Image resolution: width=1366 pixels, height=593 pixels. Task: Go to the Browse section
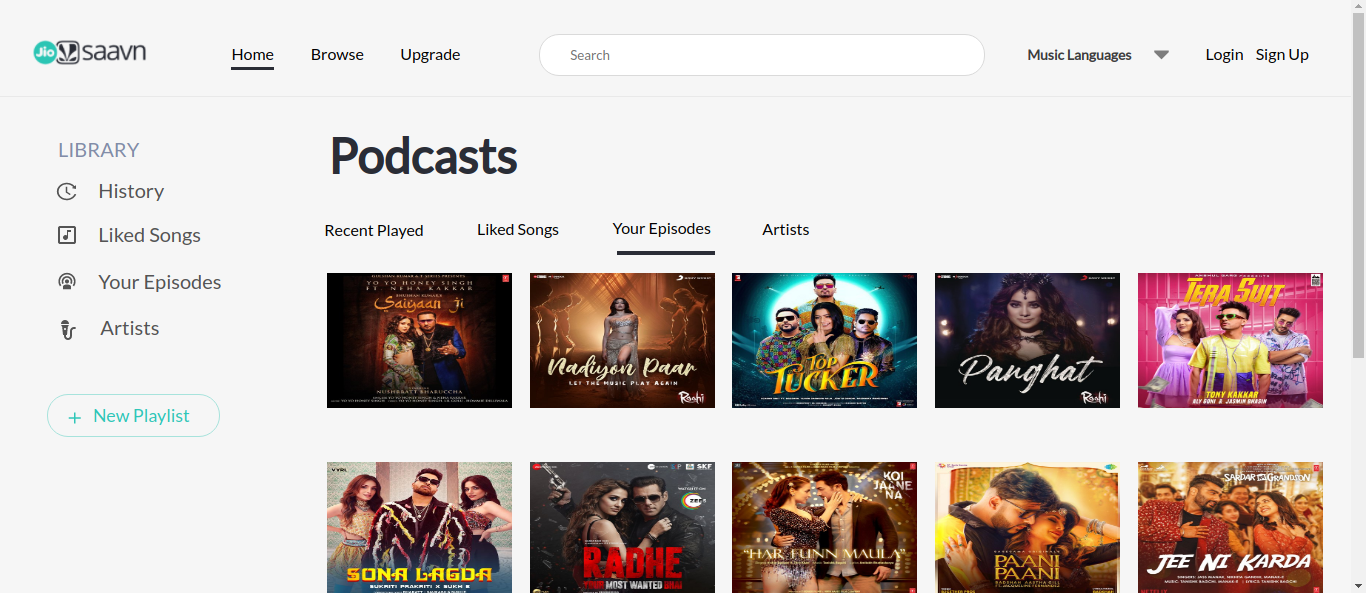coord(336,55)
